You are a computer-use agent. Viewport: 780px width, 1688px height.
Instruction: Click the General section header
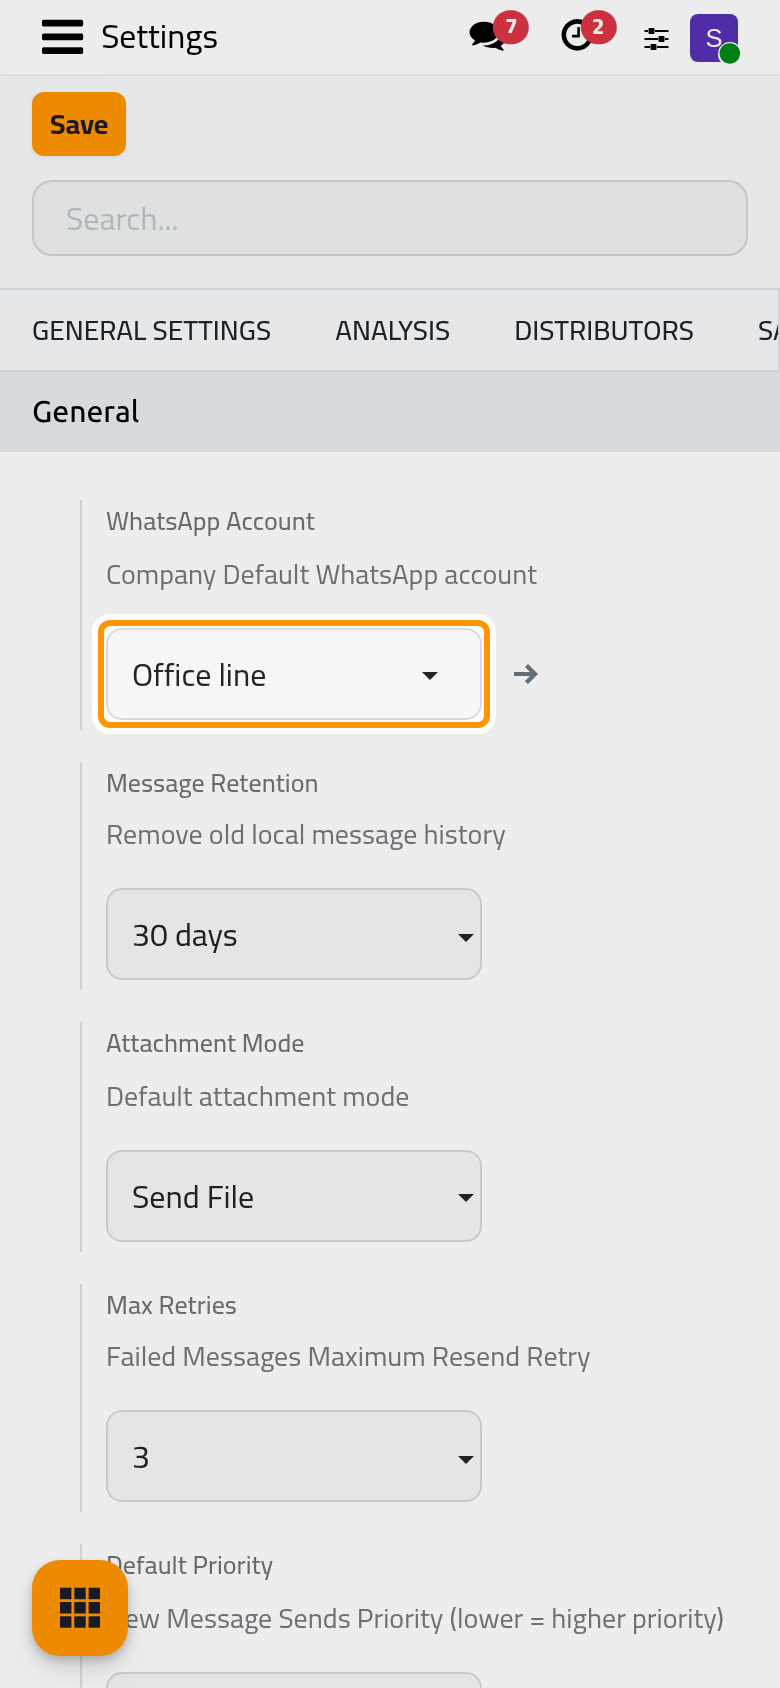click(x=390, y=412)
